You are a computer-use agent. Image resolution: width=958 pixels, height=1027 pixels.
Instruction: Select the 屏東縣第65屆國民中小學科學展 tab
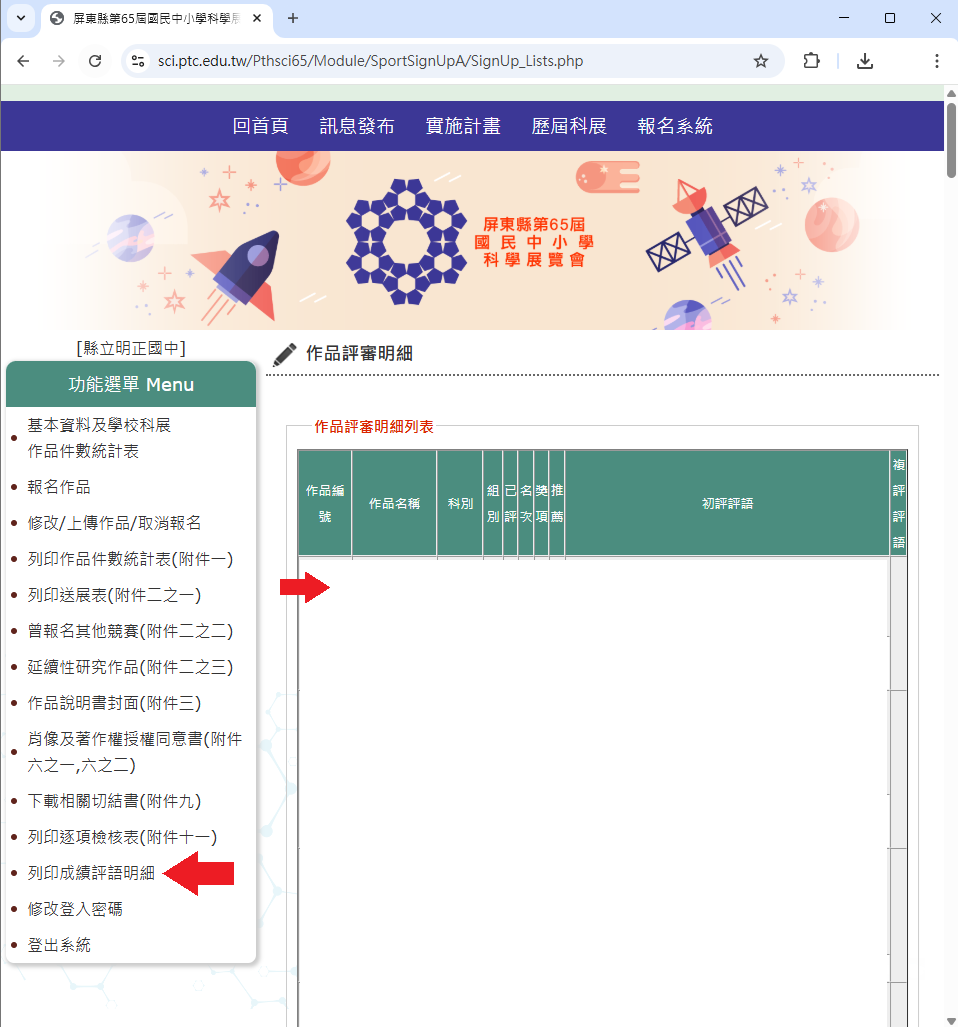pos(155,18)
